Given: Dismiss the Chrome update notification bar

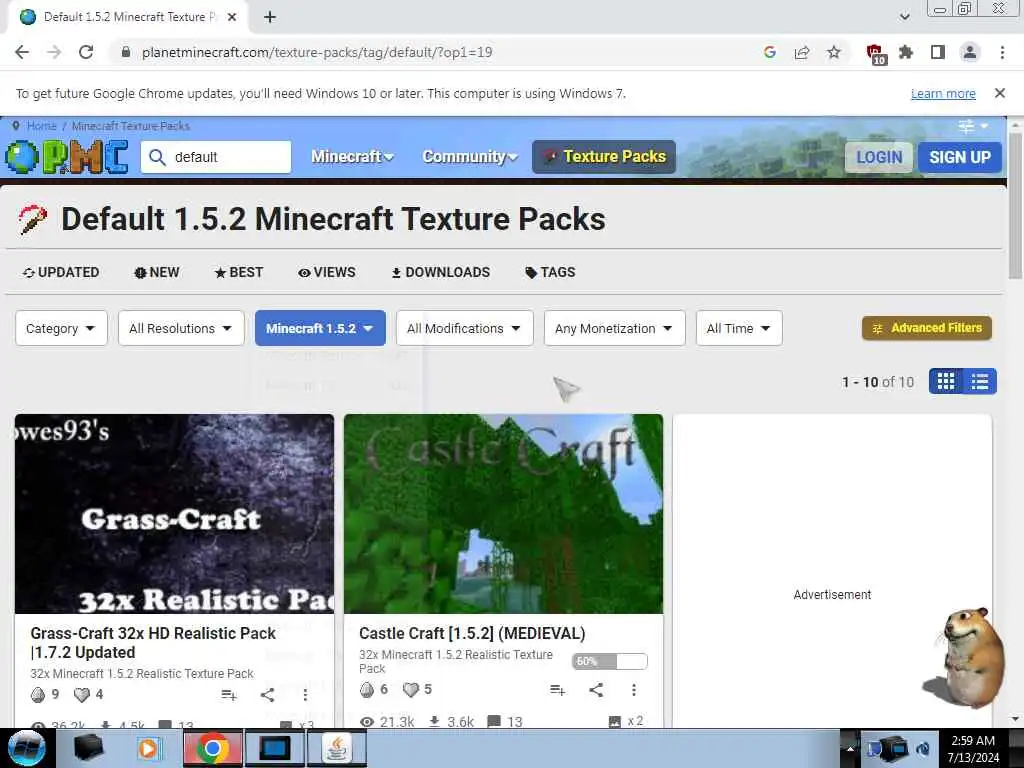Looking at the screenshot, I should 1000,93.
